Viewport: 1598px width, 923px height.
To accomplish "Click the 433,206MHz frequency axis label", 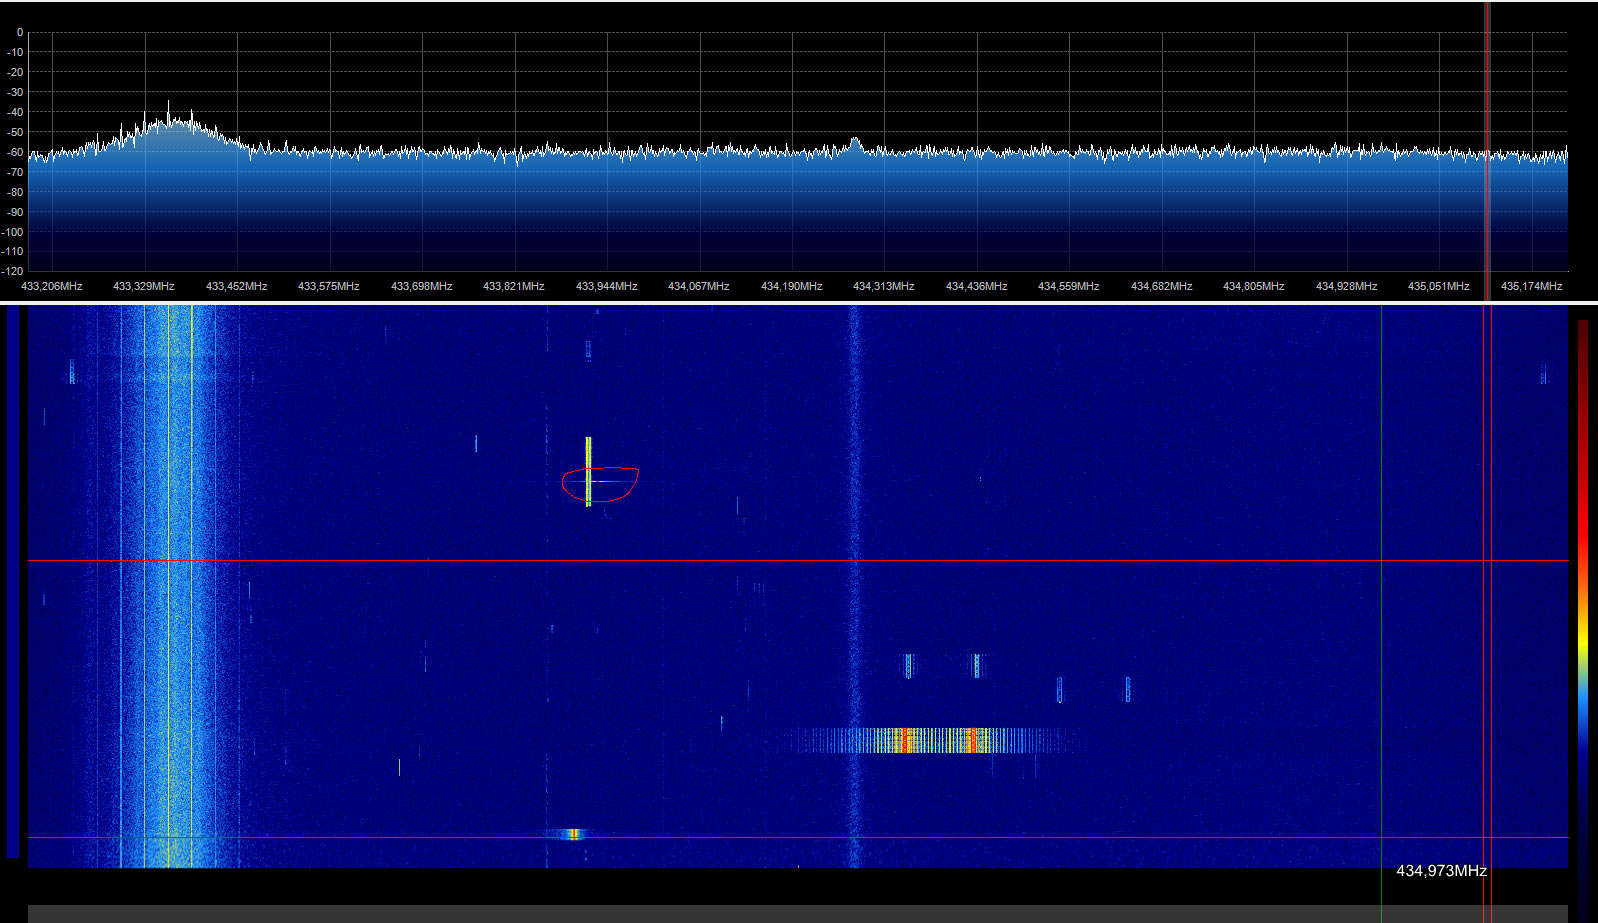I will 52,286.
